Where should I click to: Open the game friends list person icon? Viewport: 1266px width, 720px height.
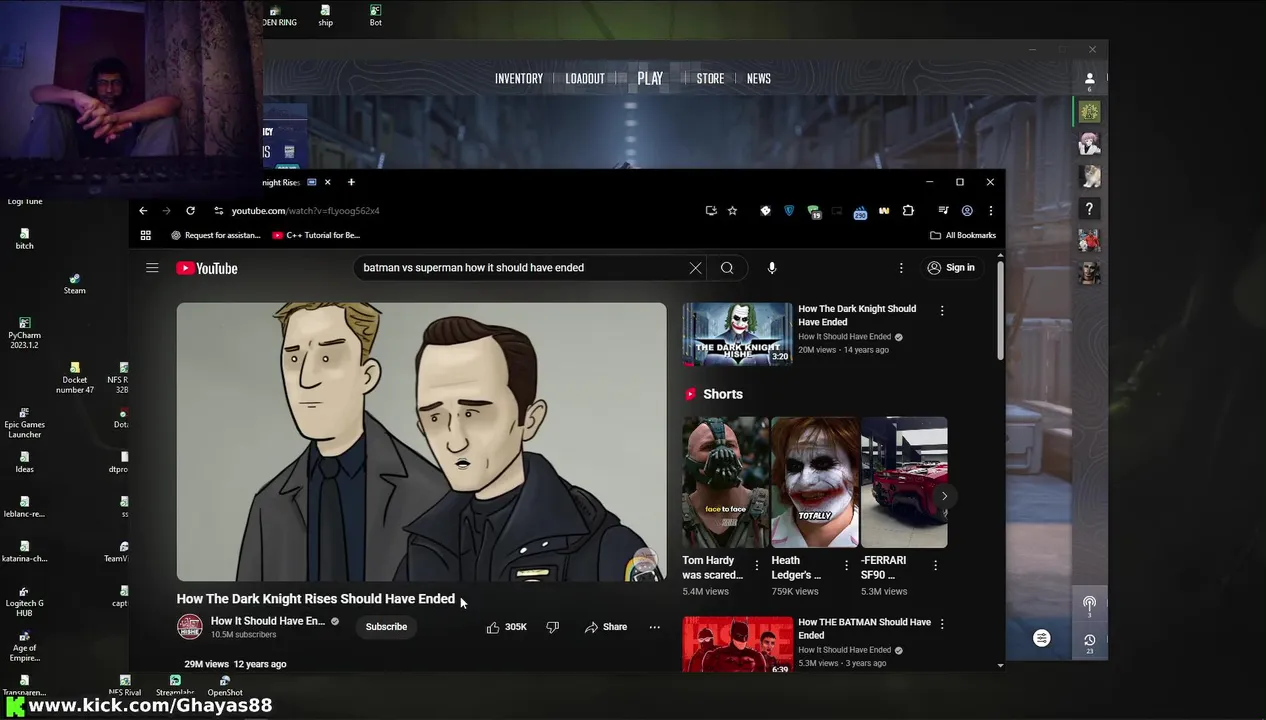[1089, 78]
